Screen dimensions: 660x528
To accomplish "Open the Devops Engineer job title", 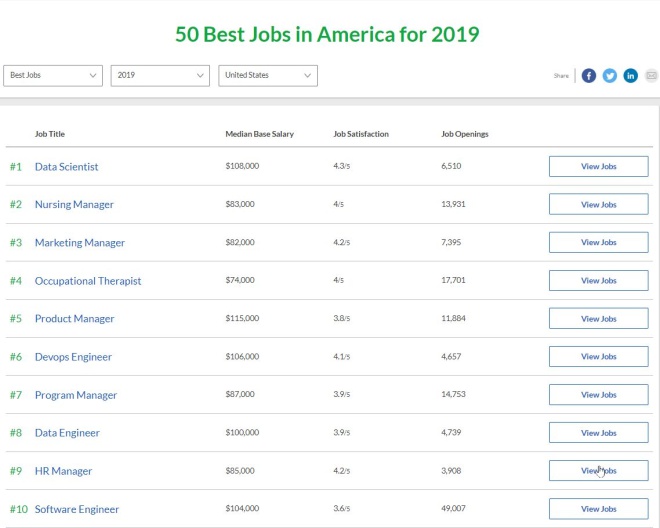I will [73, 357].
